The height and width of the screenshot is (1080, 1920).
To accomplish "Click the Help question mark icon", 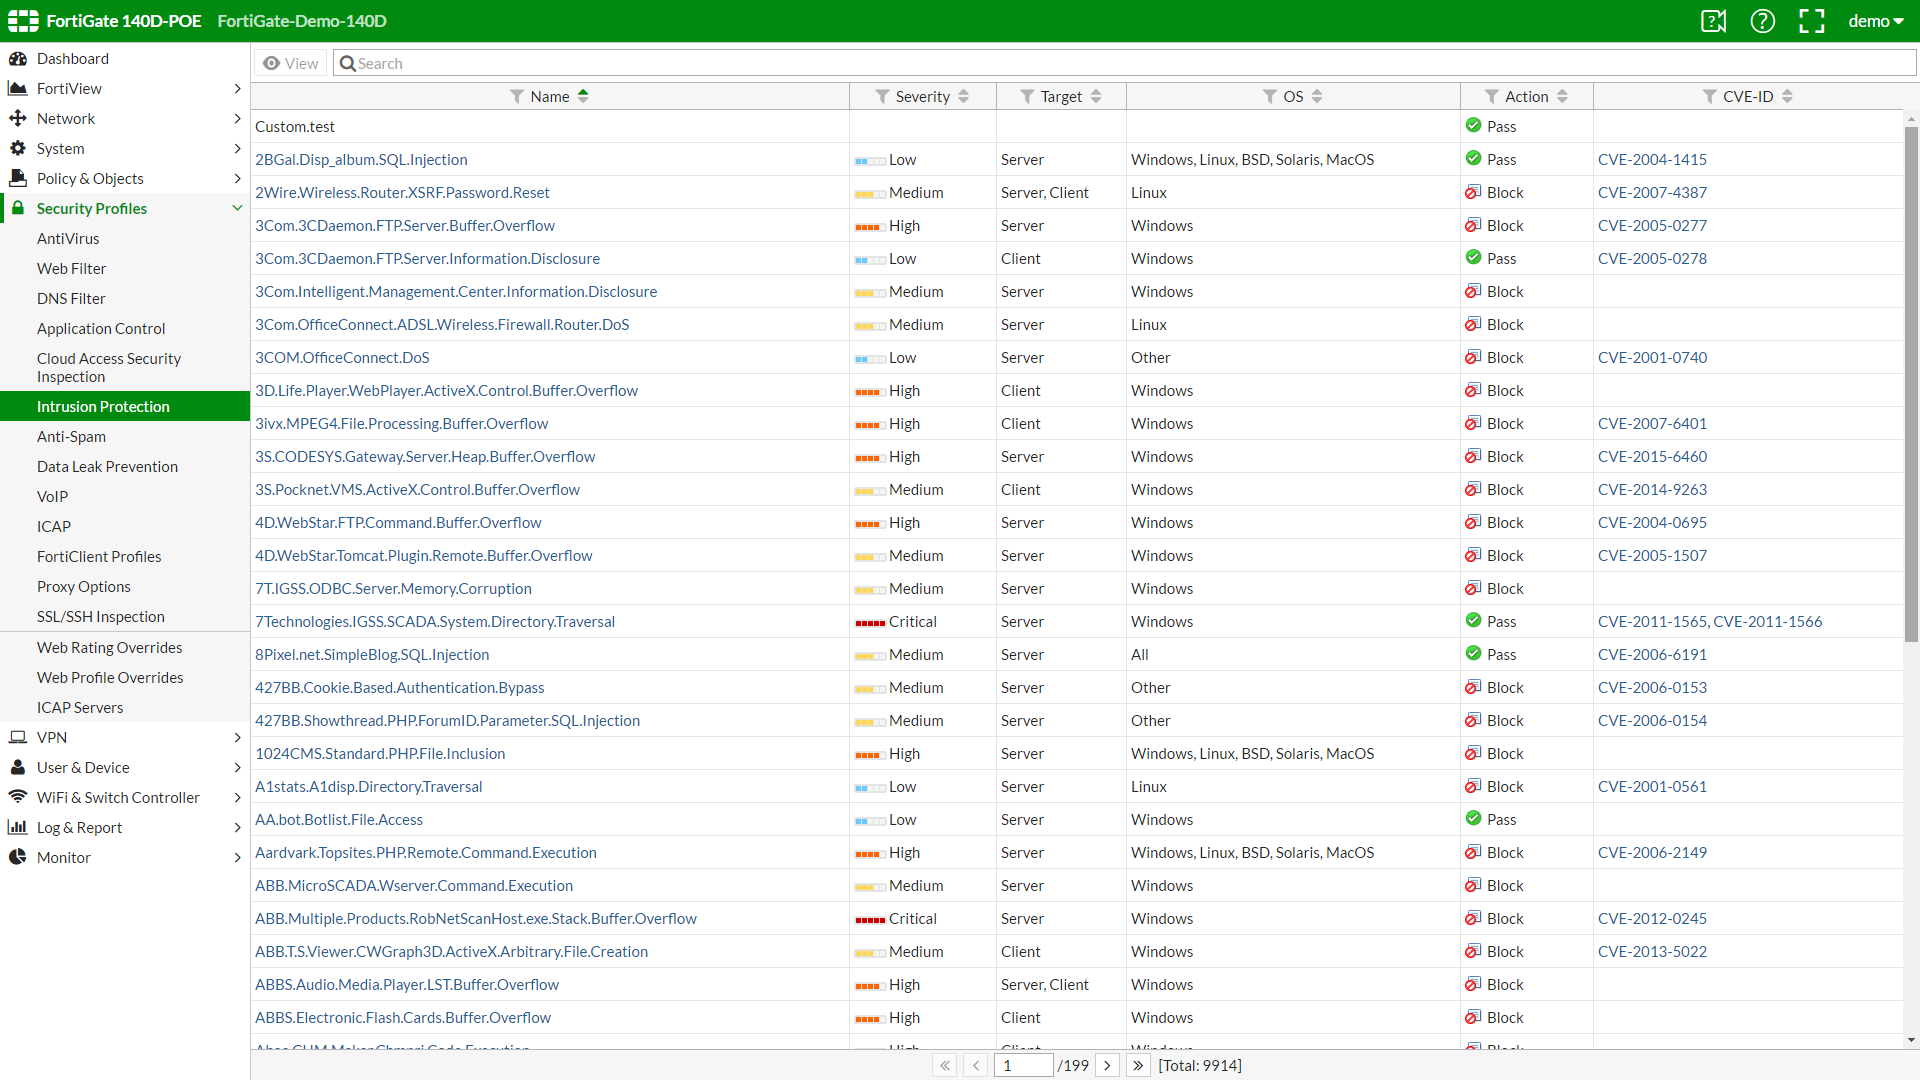I will pyautogui.click(x=1762, y=21).
